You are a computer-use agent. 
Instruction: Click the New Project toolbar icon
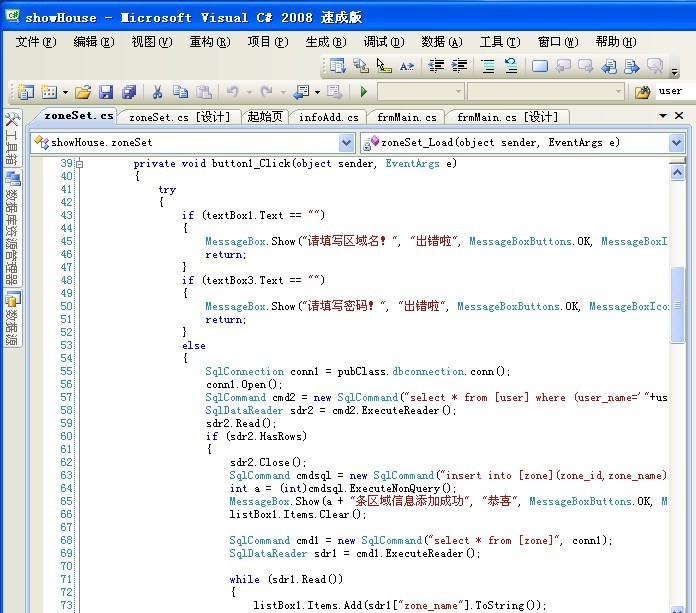[x=26, y=92]
